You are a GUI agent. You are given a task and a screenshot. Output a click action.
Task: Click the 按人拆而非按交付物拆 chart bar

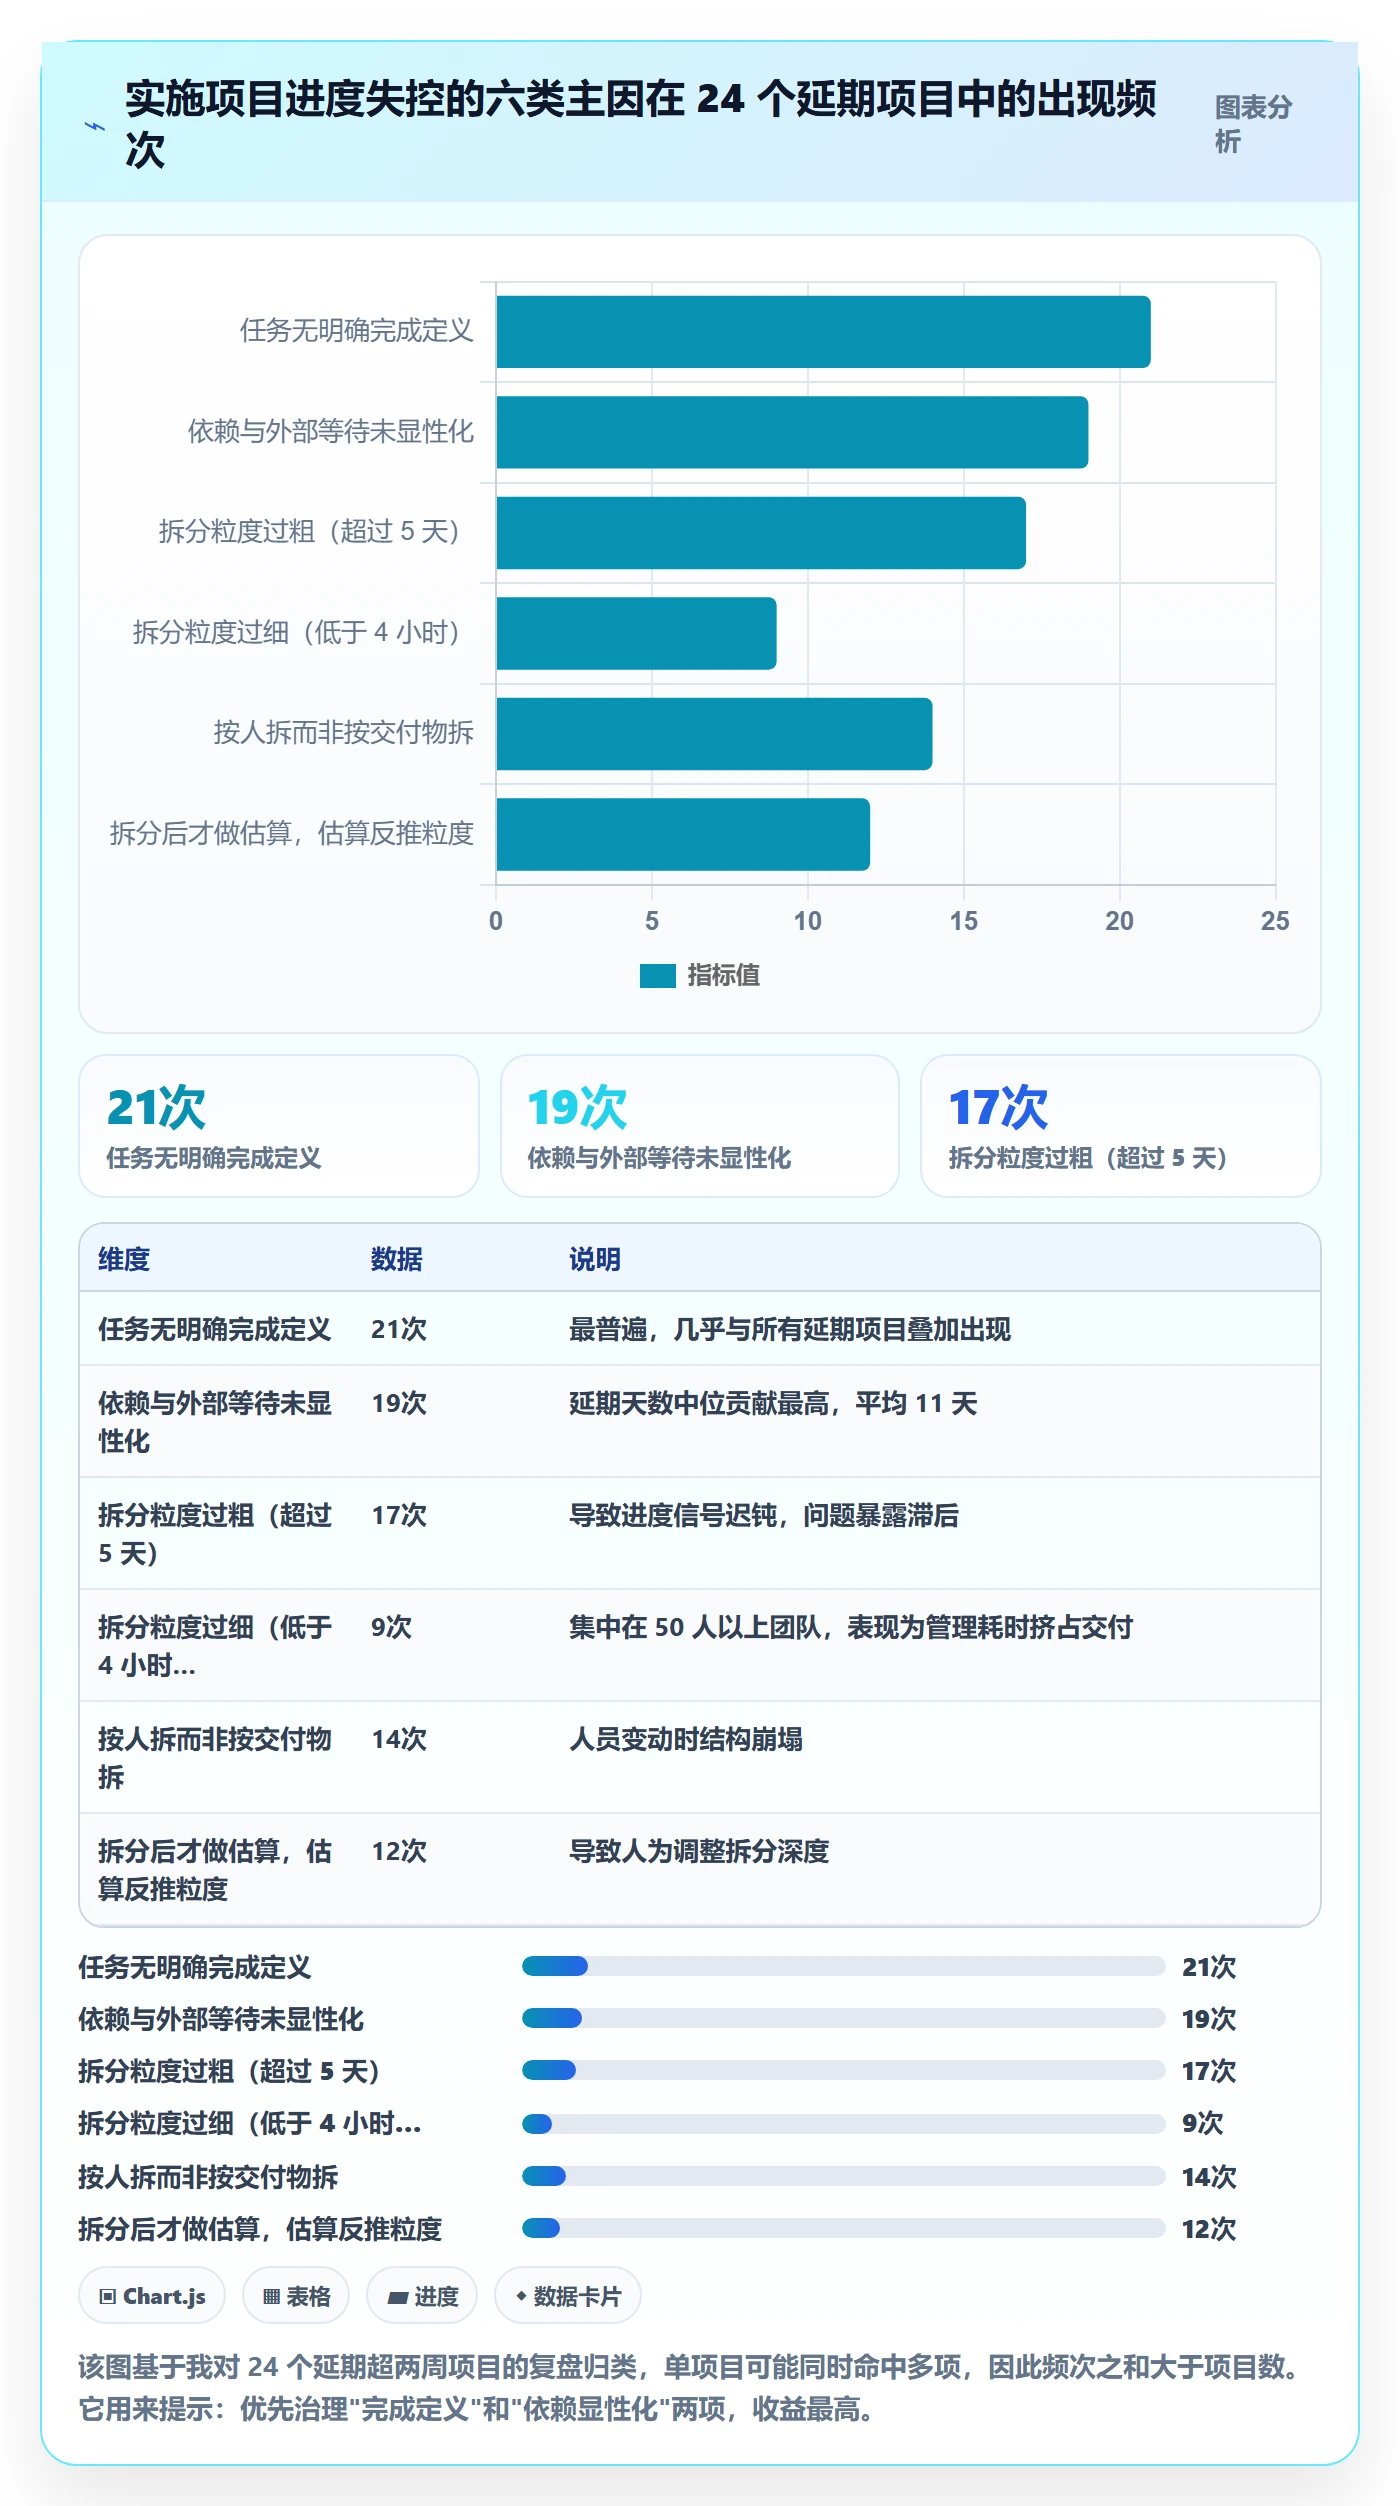tap(714, 734)
